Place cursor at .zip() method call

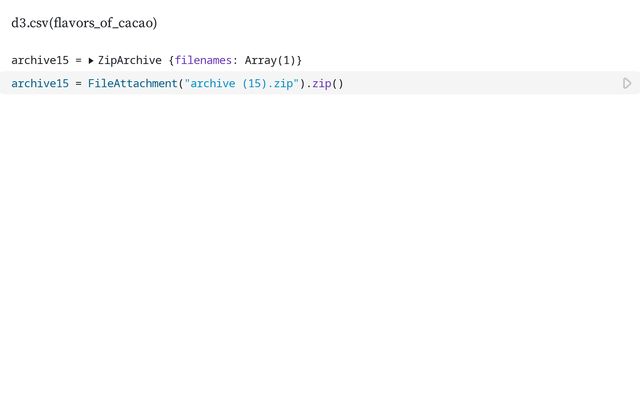(318, 83)
